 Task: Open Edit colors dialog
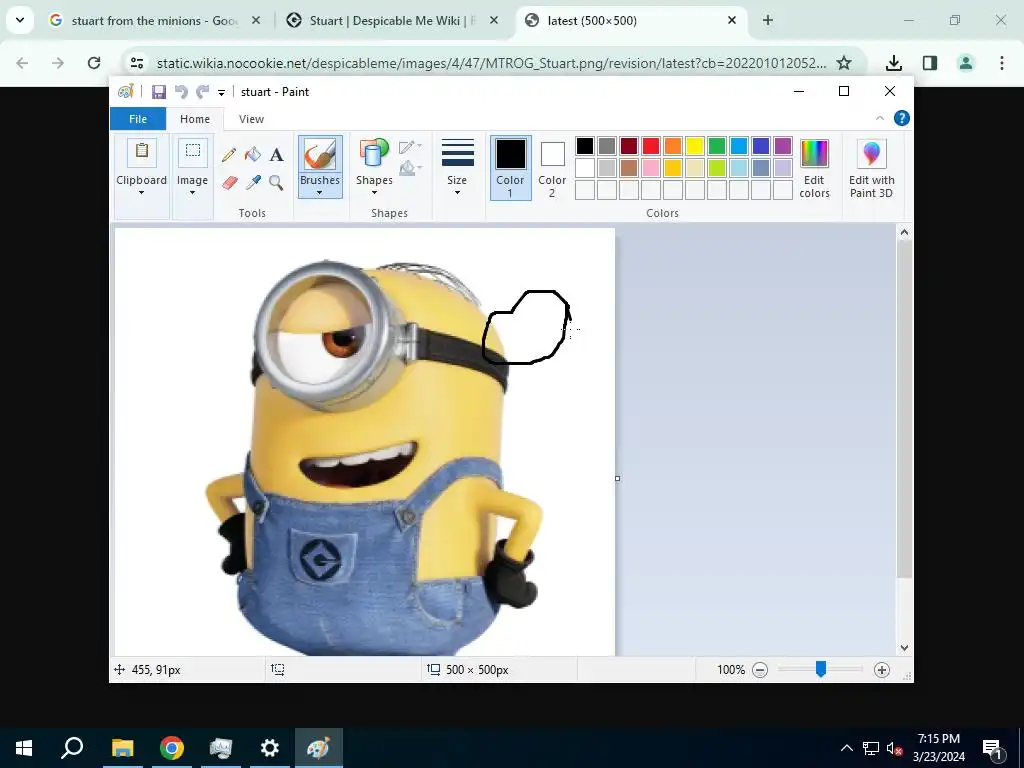tap(814, 168)
